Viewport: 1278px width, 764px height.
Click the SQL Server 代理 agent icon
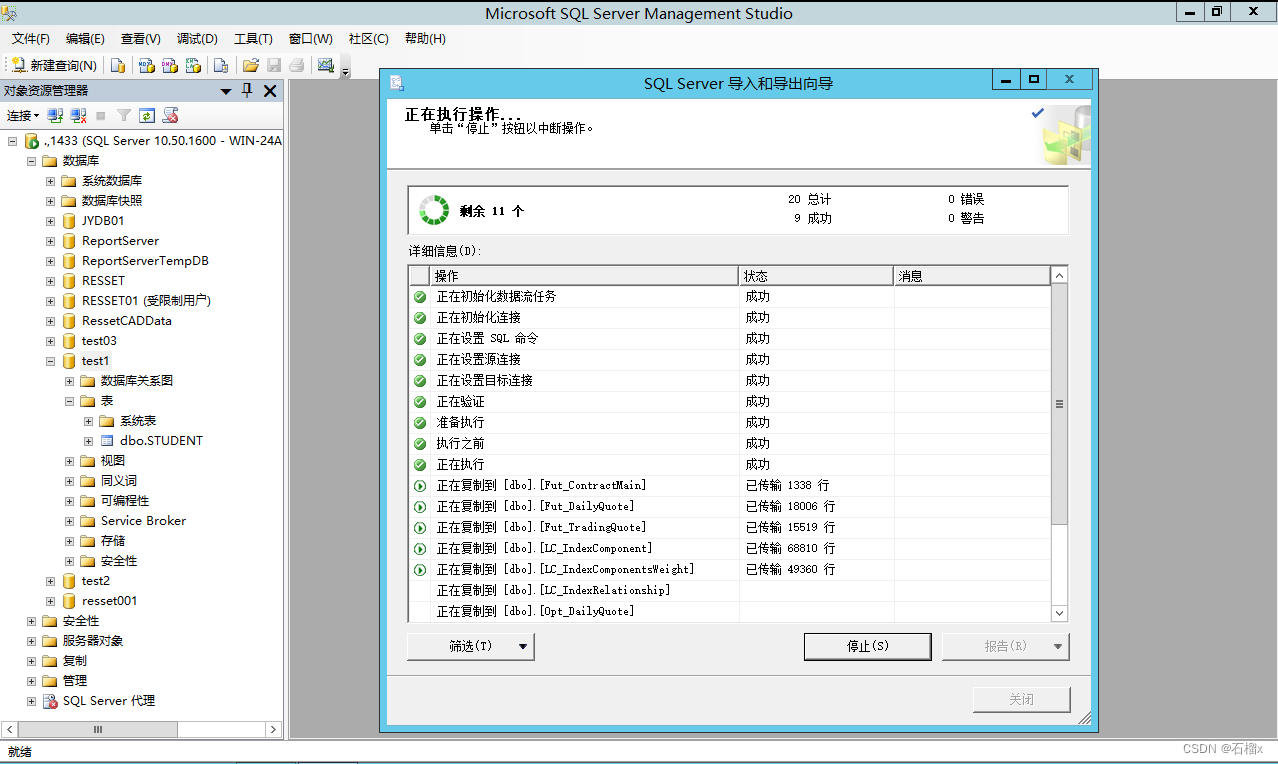[49, 701]
